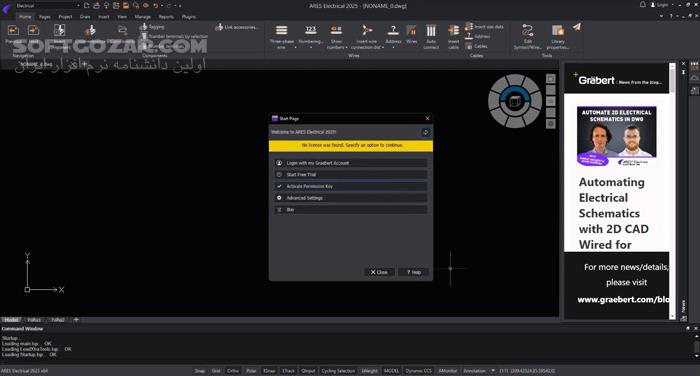Click the wire Address icon

[x=393, y=30]
